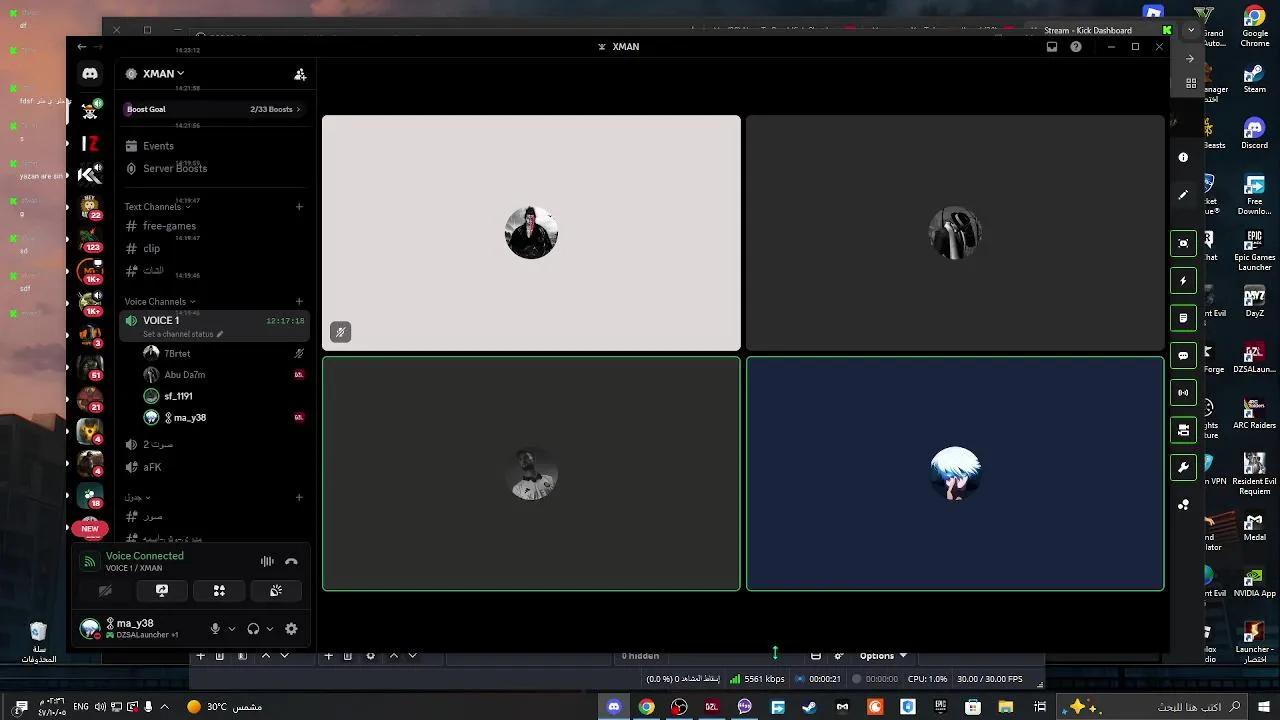Click pencil edit icon in right sidebar
Image resolution: width=1280 pixels, height=720 pixels.
tap(1183, 195)
